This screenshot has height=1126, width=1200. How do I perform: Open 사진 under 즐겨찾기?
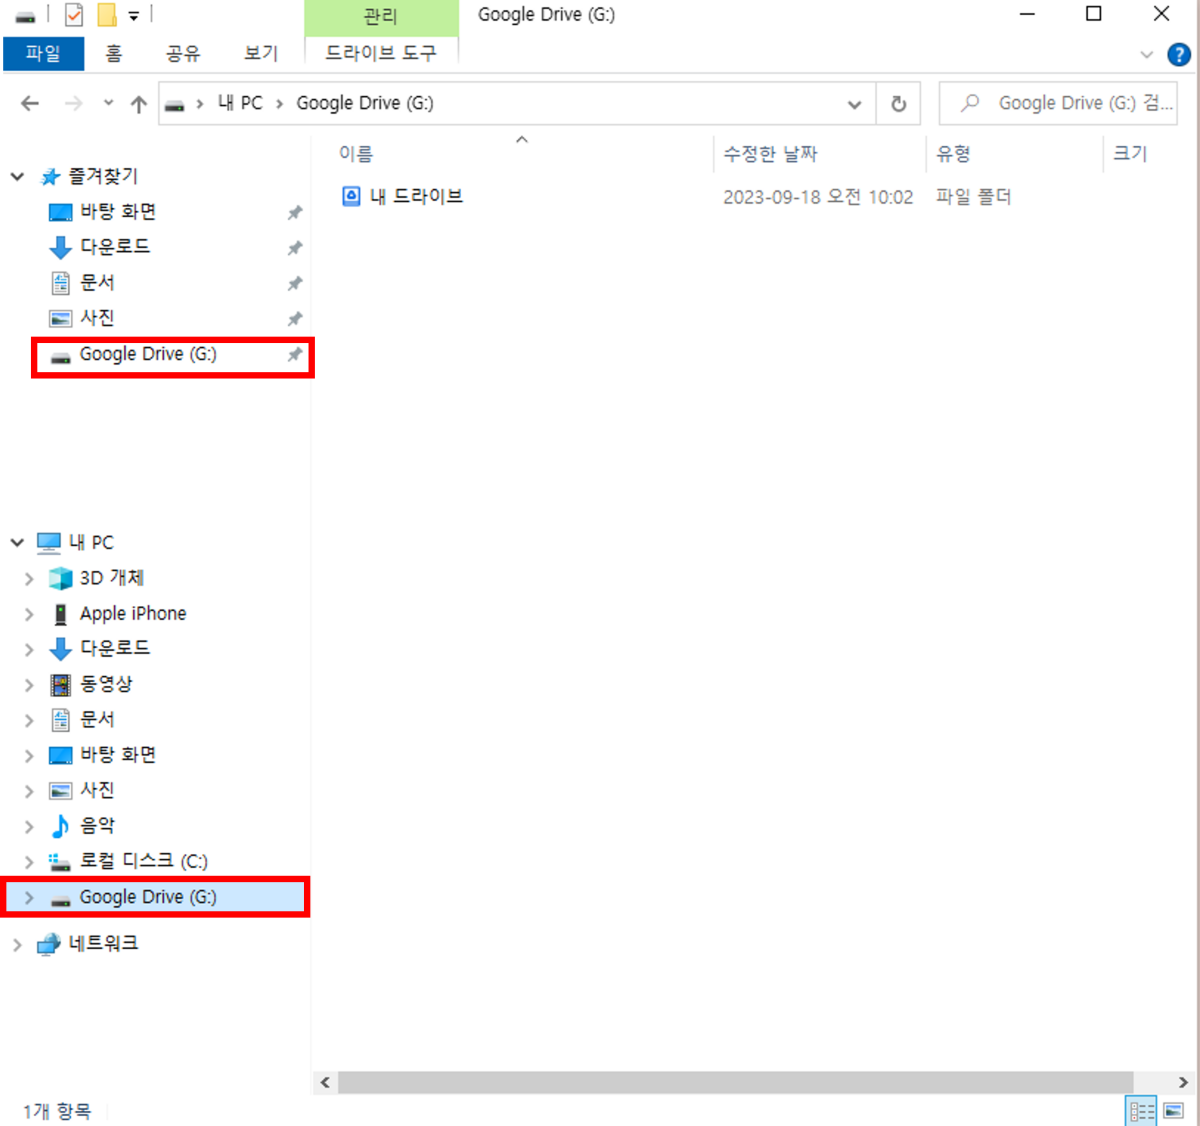(96, 318)
